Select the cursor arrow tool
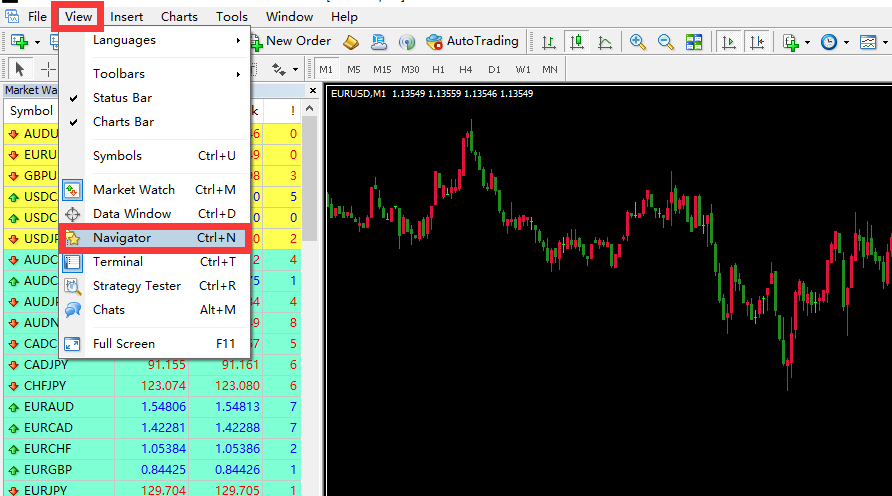Image resolution: width=892 pixels, height=496 pixels. click(20, 69)
